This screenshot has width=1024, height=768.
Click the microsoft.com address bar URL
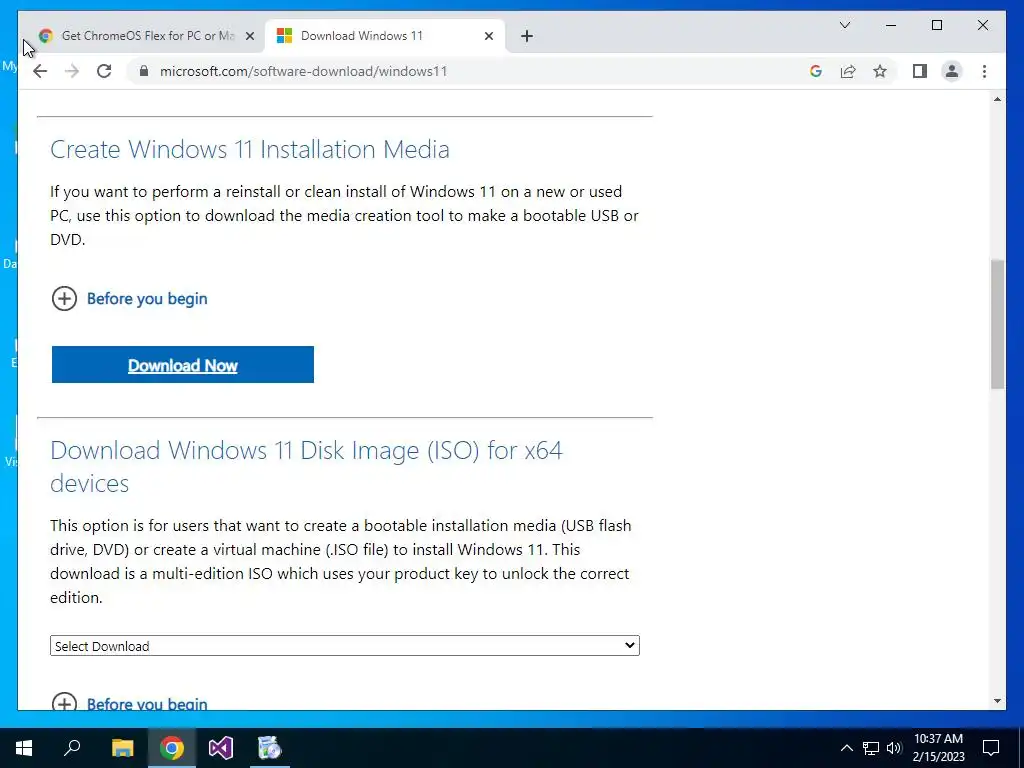(x=303, y=71)
